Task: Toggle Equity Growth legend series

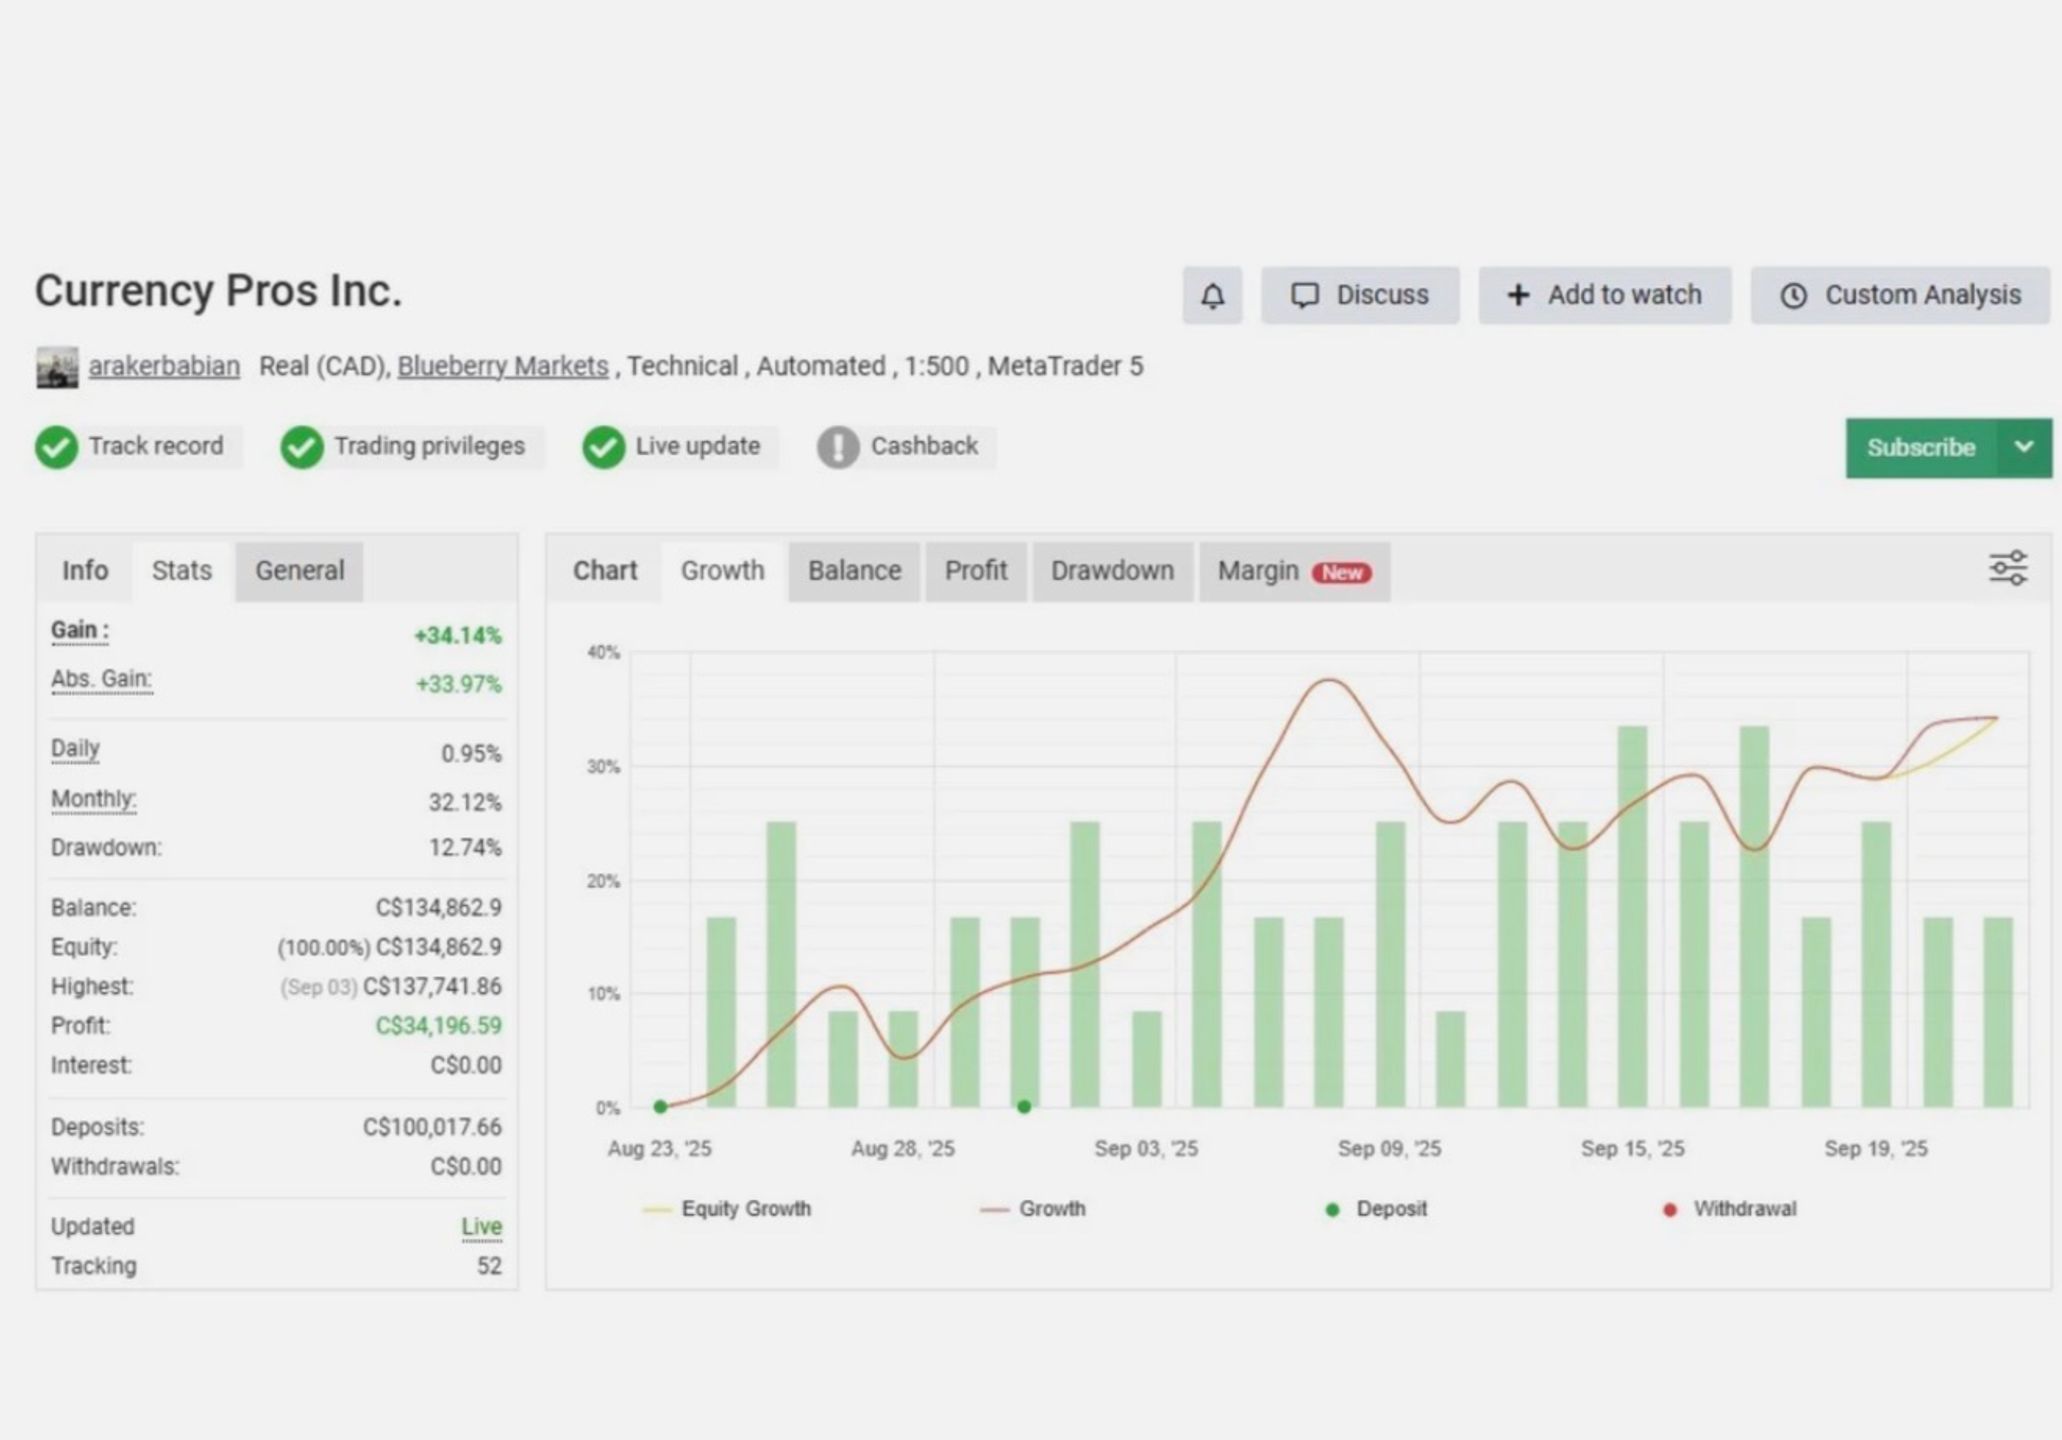Action: (x=727, y=1209)
